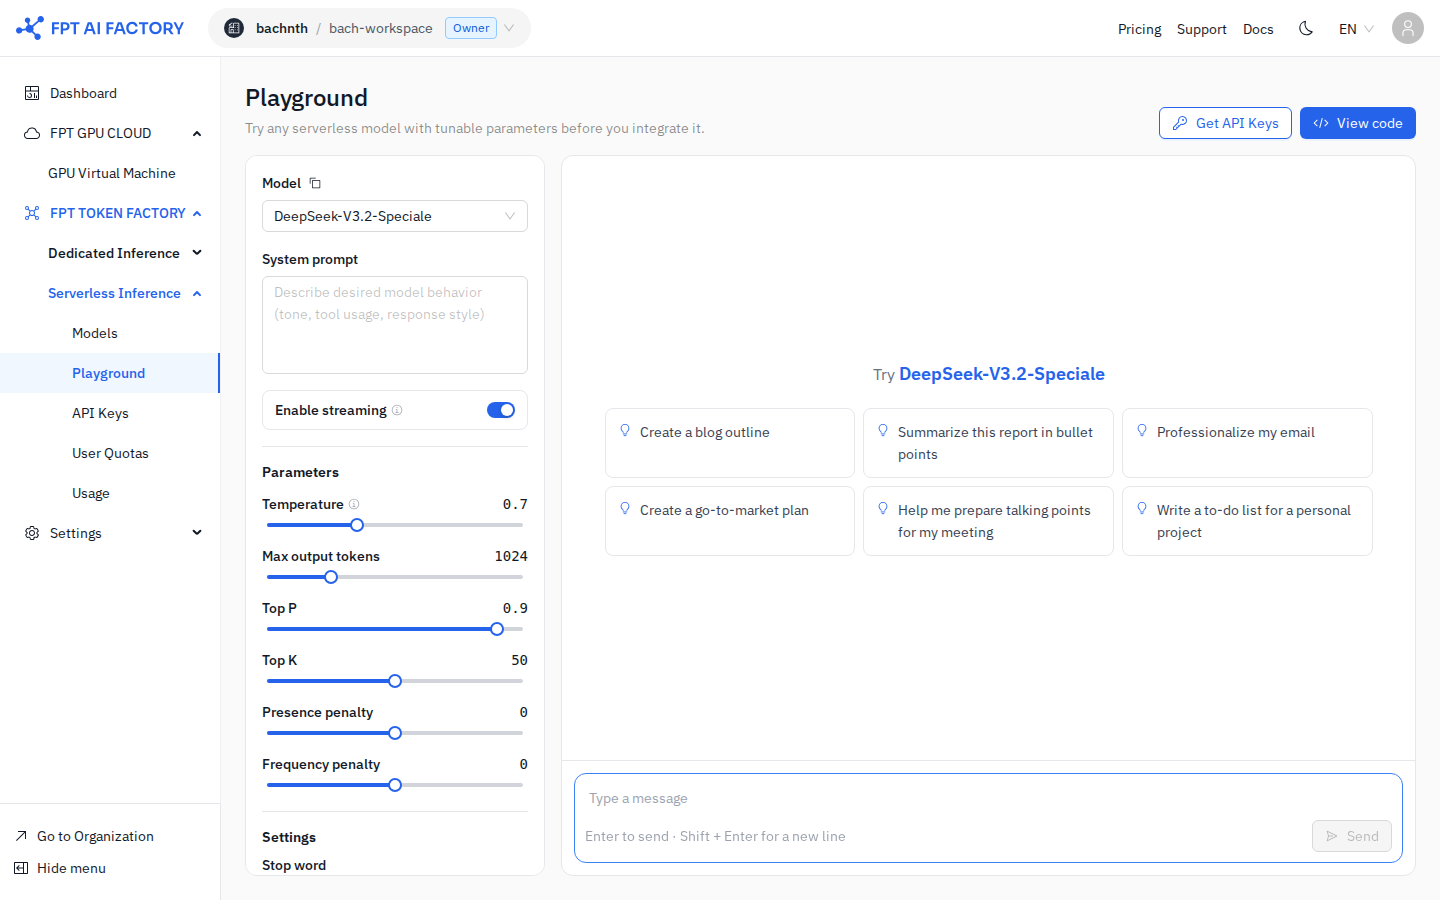
Task: Click the Temperature slider handle
Action: (x=357, y=525)
